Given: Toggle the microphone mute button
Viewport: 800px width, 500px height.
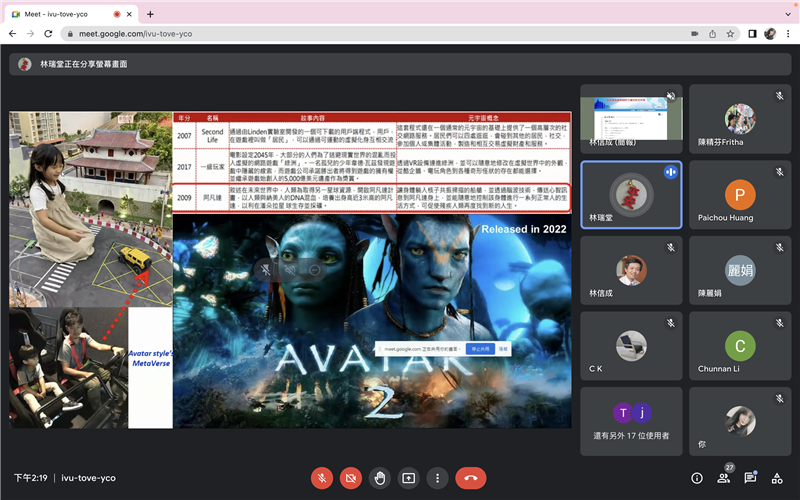Looking at the screenshot, I should [x=322, y=478].
